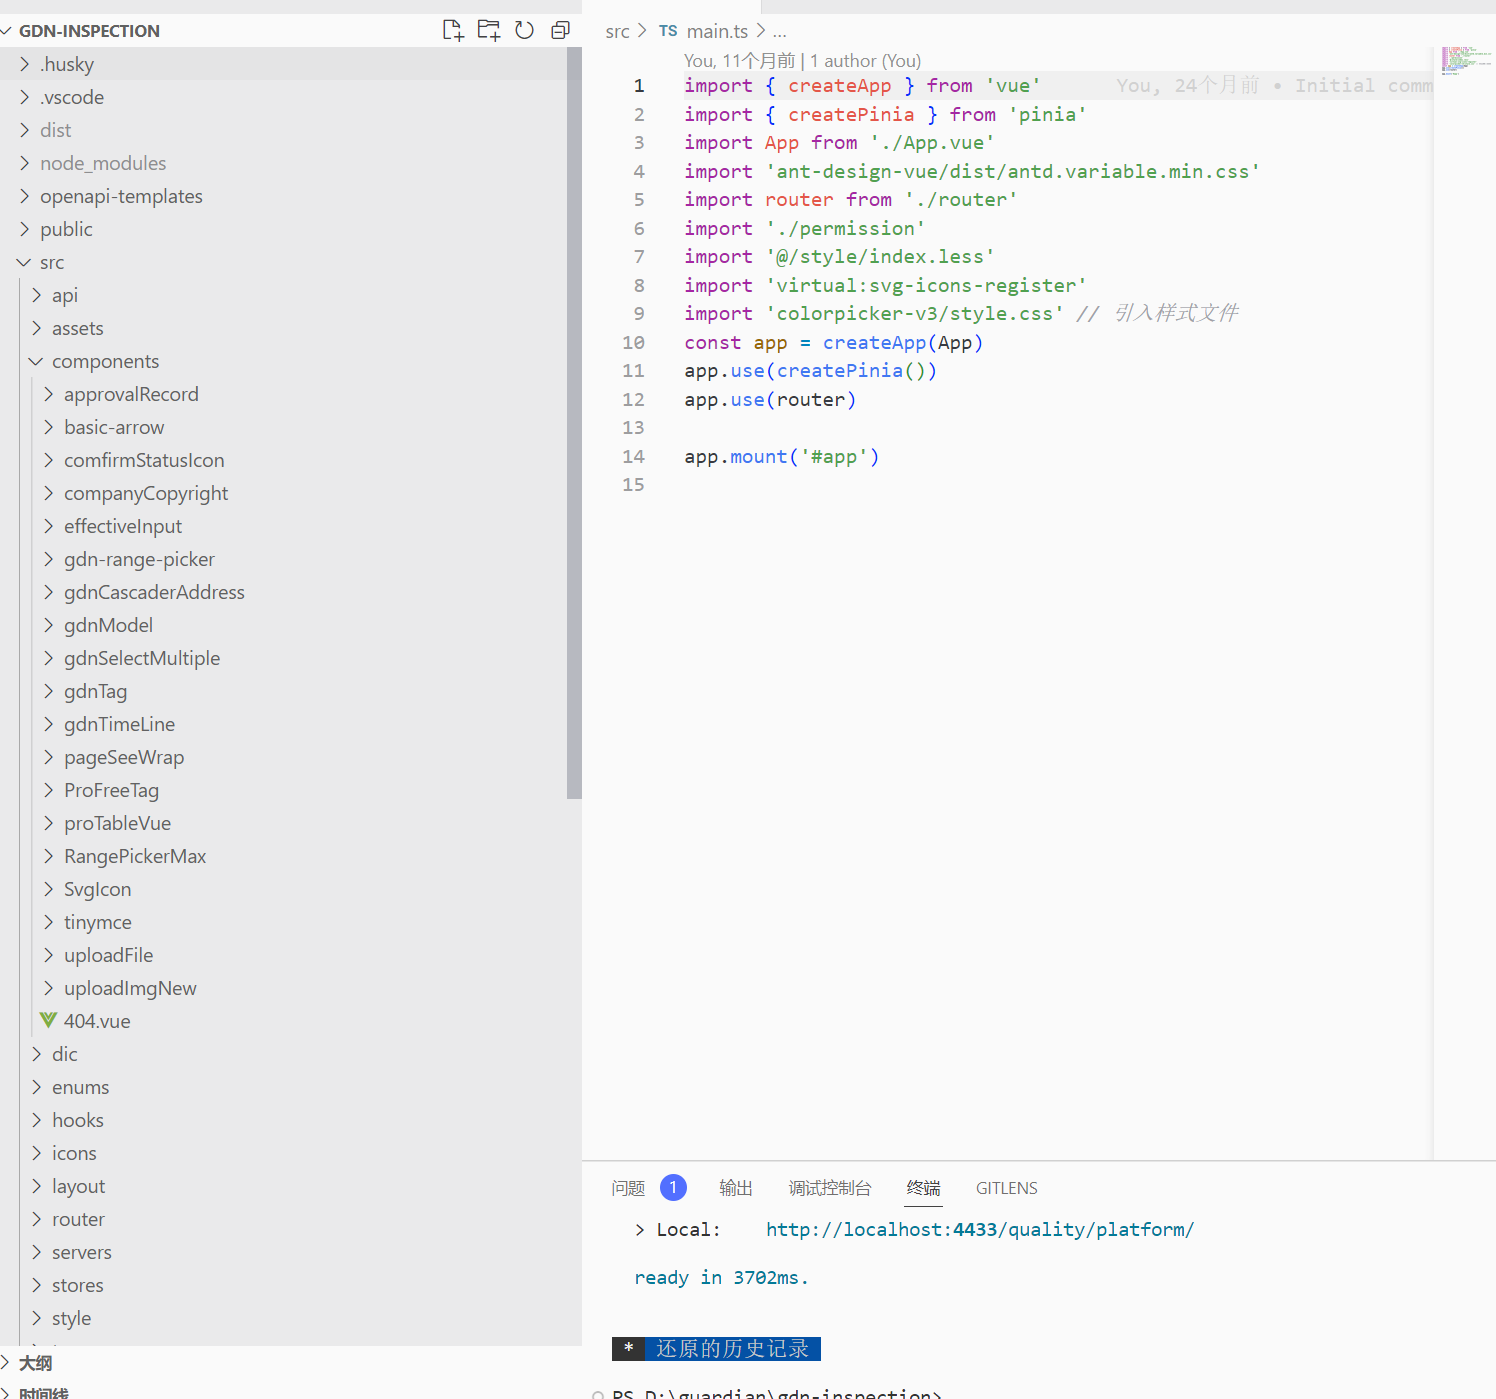Expand the 大纲 outline section
This screenshot has width=1496, height=1399.
(x=7, y=1363)
